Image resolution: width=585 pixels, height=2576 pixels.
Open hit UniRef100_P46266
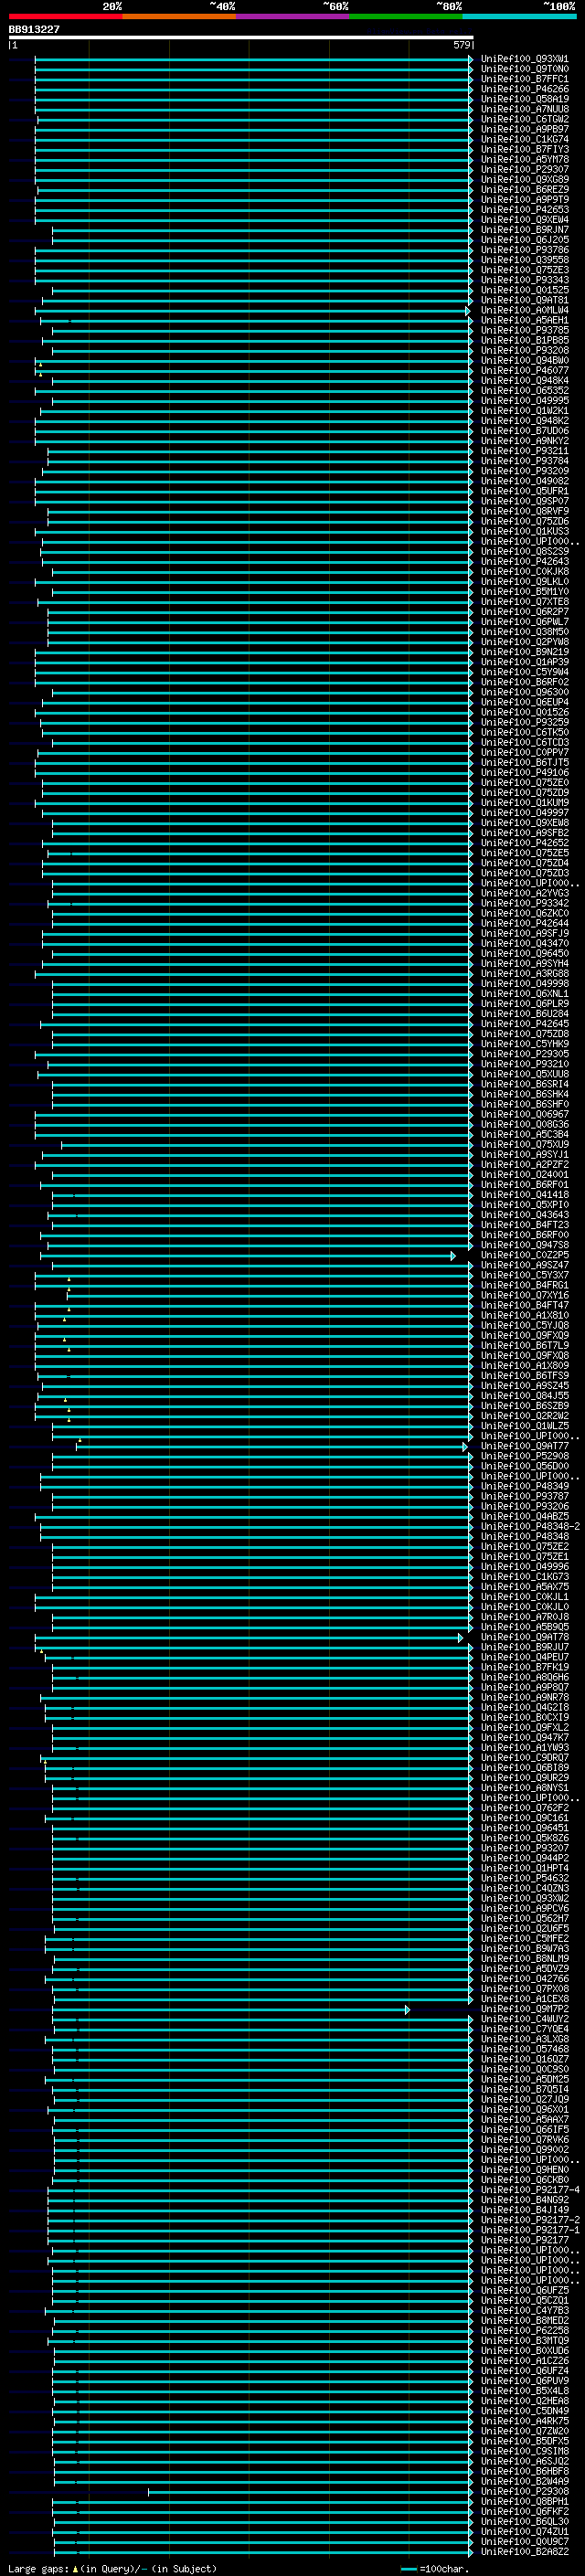point(525,89)
